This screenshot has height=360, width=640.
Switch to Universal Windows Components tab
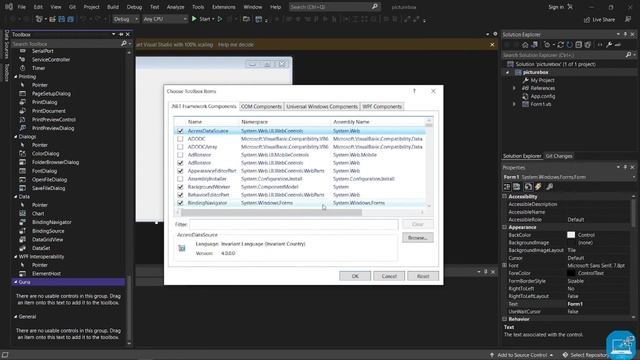pyautogui.click(x=322, y=107)
